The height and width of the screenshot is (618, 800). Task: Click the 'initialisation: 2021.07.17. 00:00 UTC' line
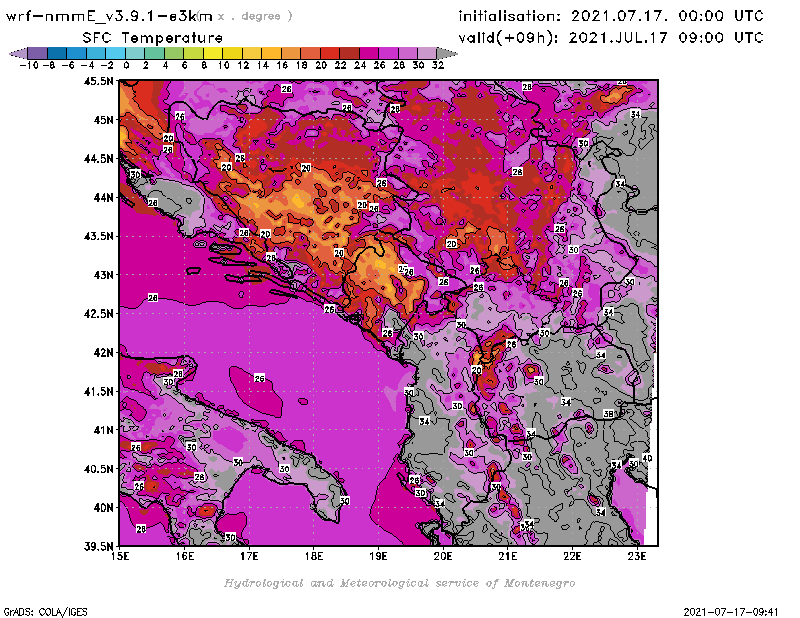tap(611, 16)
